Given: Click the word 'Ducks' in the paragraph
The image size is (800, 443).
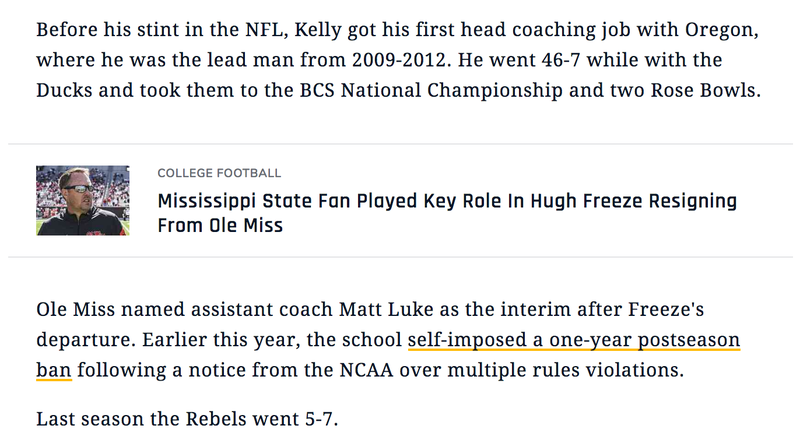Looking at the screenshot, I should point(64,90).
